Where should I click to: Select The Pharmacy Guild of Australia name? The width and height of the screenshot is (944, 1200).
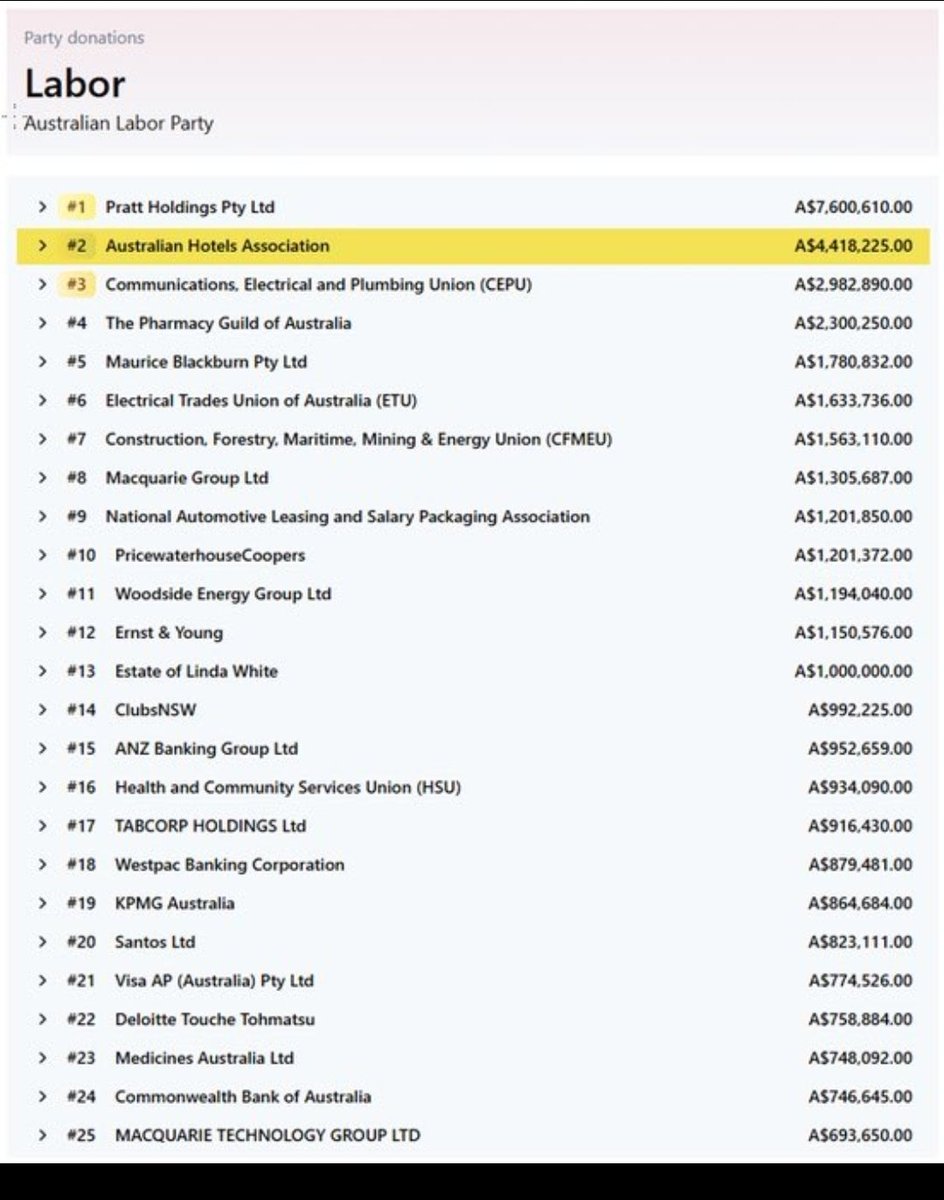[228, 323]
